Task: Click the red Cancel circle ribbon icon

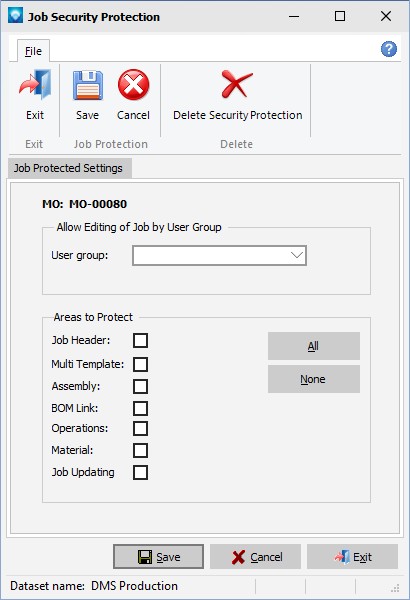Action: click(133, 85)
